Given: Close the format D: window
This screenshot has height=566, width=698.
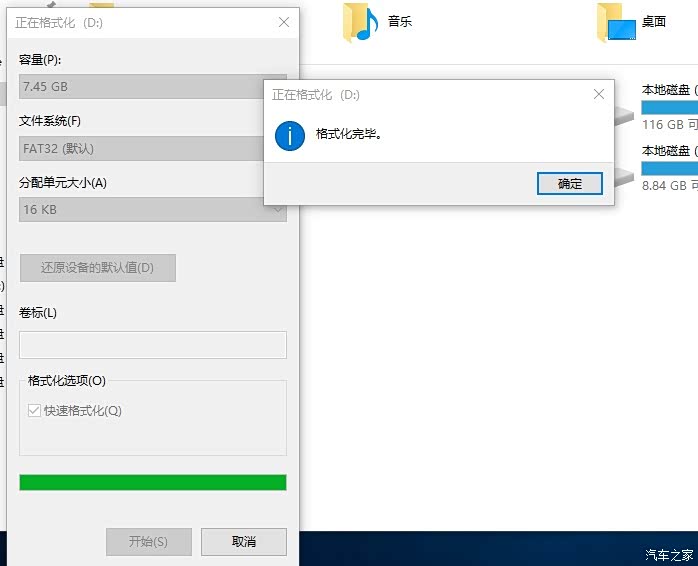Looking at the screenshot, I should (284, 22).
